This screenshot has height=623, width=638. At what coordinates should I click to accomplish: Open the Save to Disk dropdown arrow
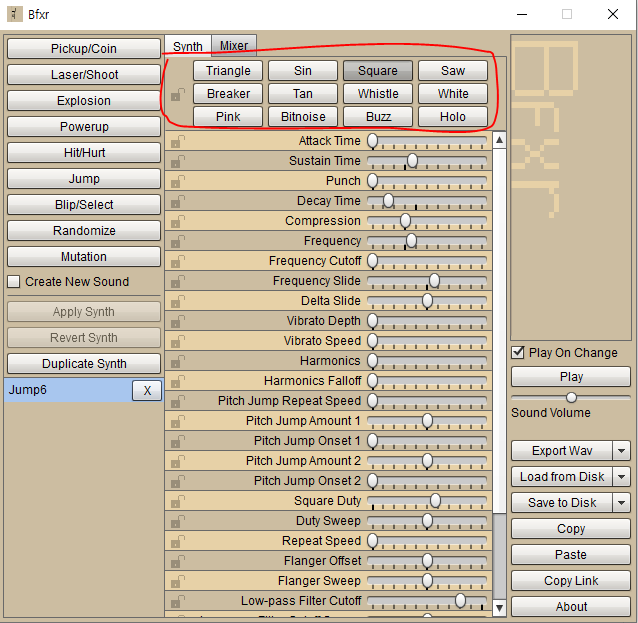coord(621,503)
